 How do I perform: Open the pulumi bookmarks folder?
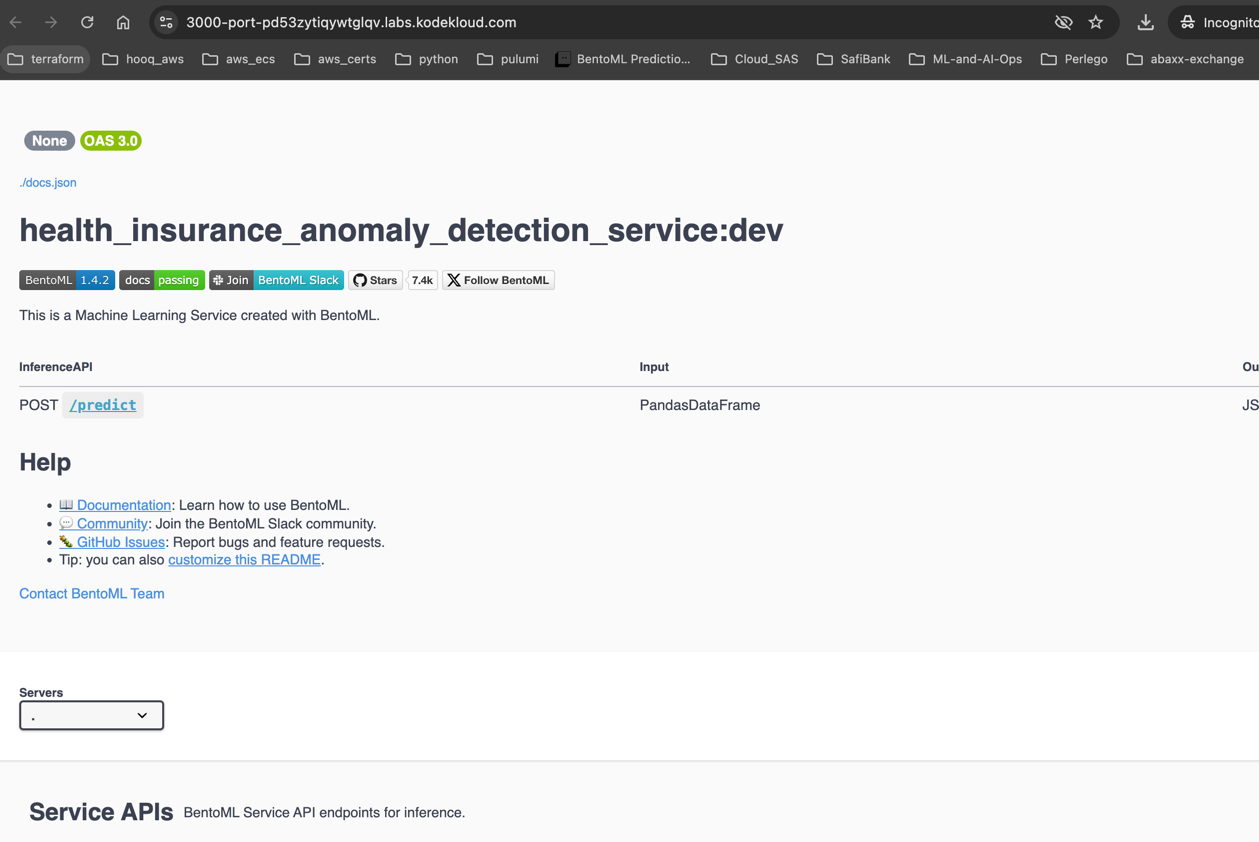tap(508, 59)
